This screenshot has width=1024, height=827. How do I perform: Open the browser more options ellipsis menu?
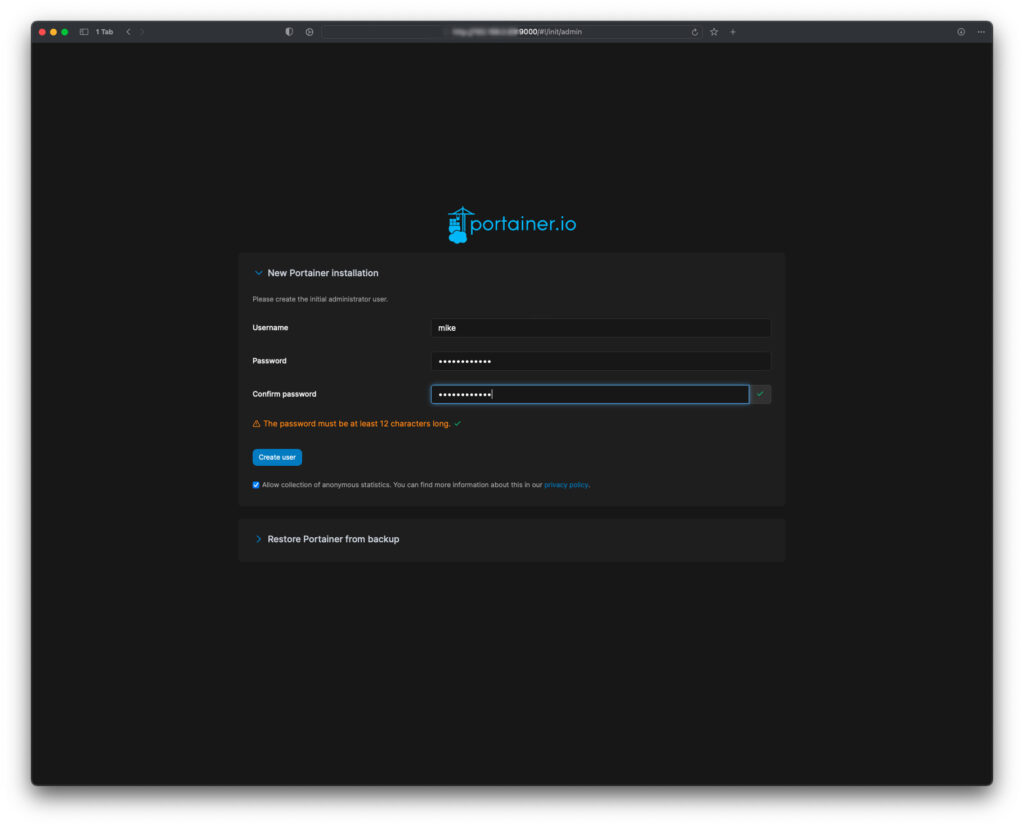coord(981,32)
